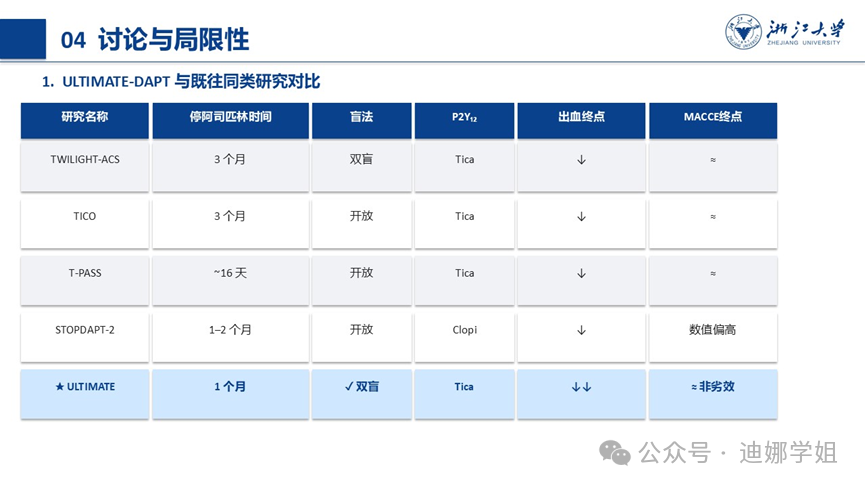Select the 停阿司匹林时间 column header

(x=231, y=120)
